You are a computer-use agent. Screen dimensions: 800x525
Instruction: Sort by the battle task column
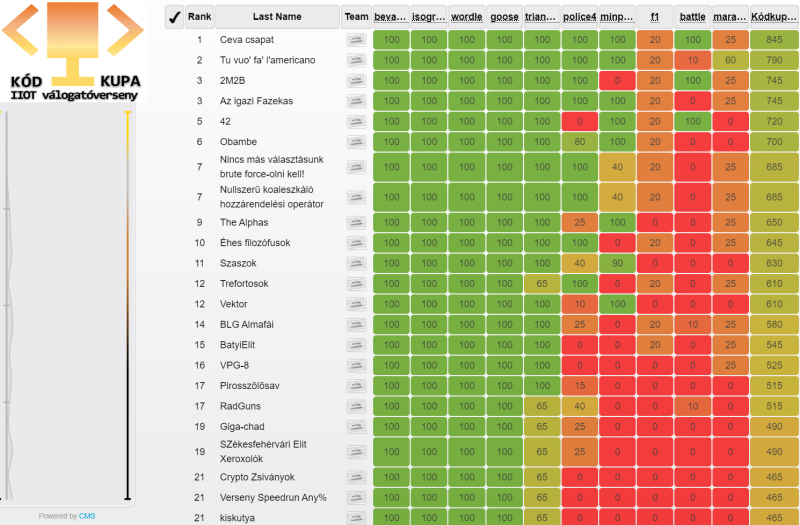click(692, 17)
